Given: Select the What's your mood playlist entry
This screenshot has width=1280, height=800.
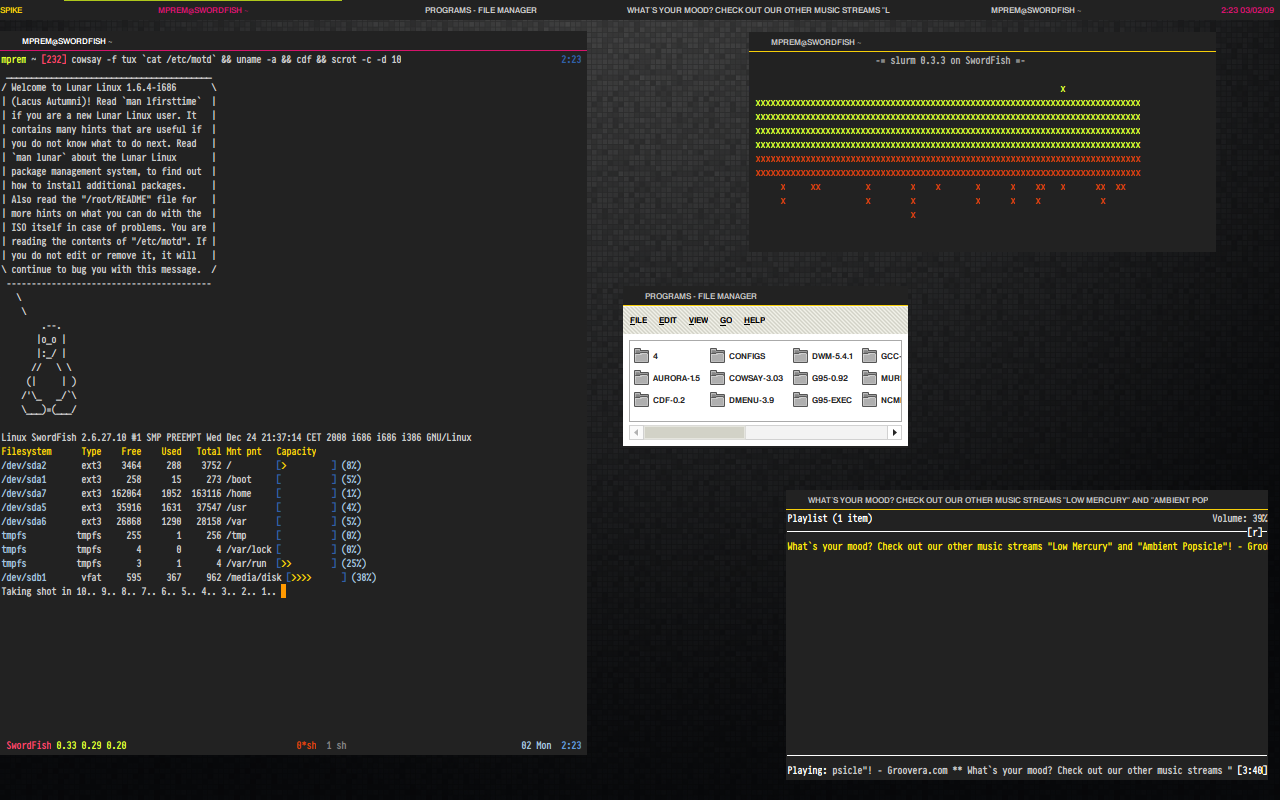Looking at the screenshot, I should coord(1027,546).
